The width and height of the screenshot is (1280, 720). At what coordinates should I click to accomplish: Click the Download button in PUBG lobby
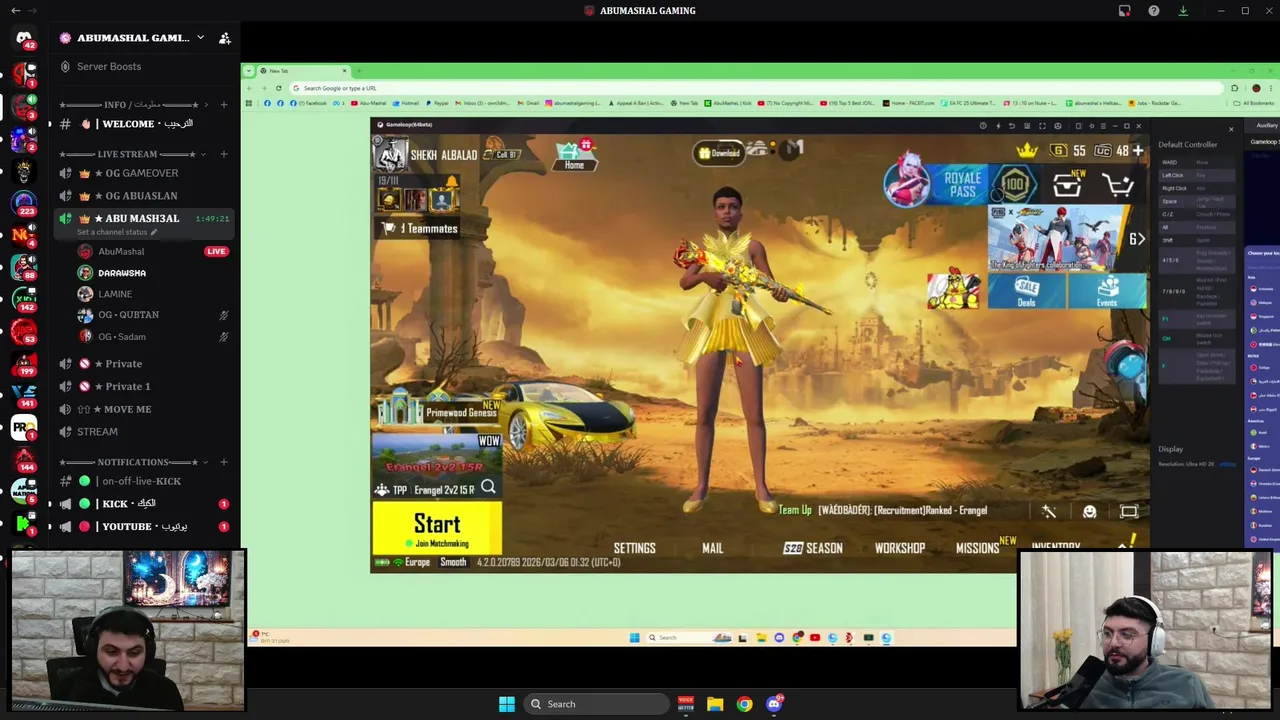719,153
